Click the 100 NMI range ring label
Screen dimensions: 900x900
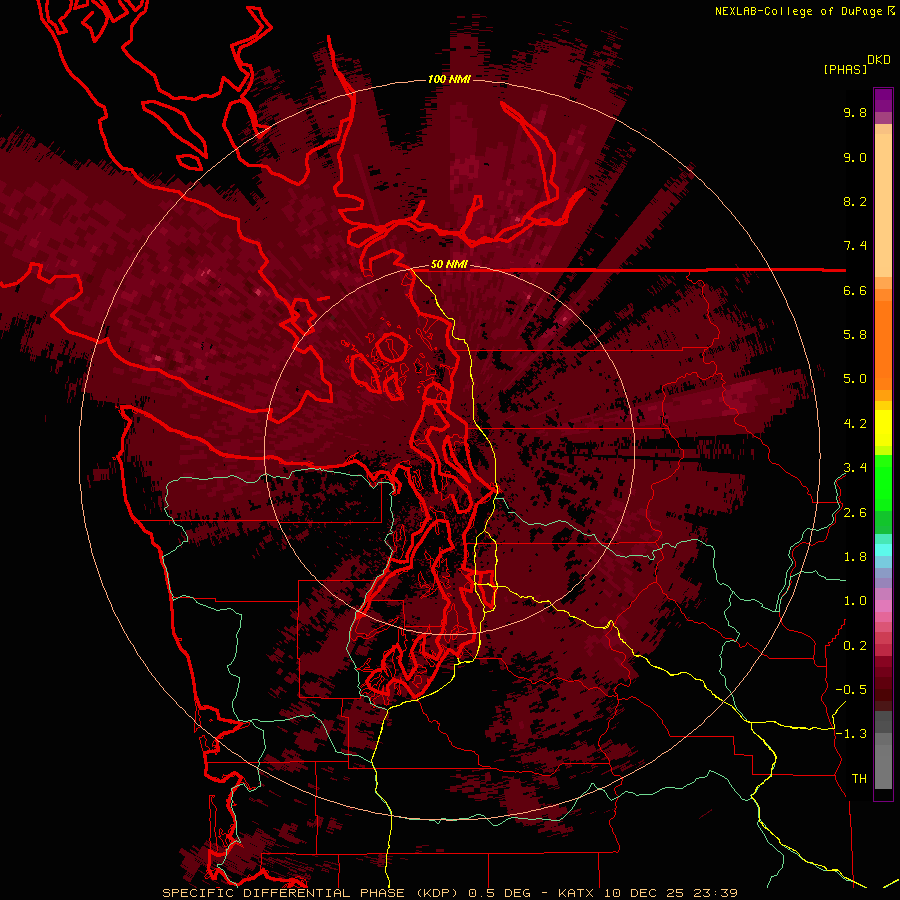(x=449, y=79)
